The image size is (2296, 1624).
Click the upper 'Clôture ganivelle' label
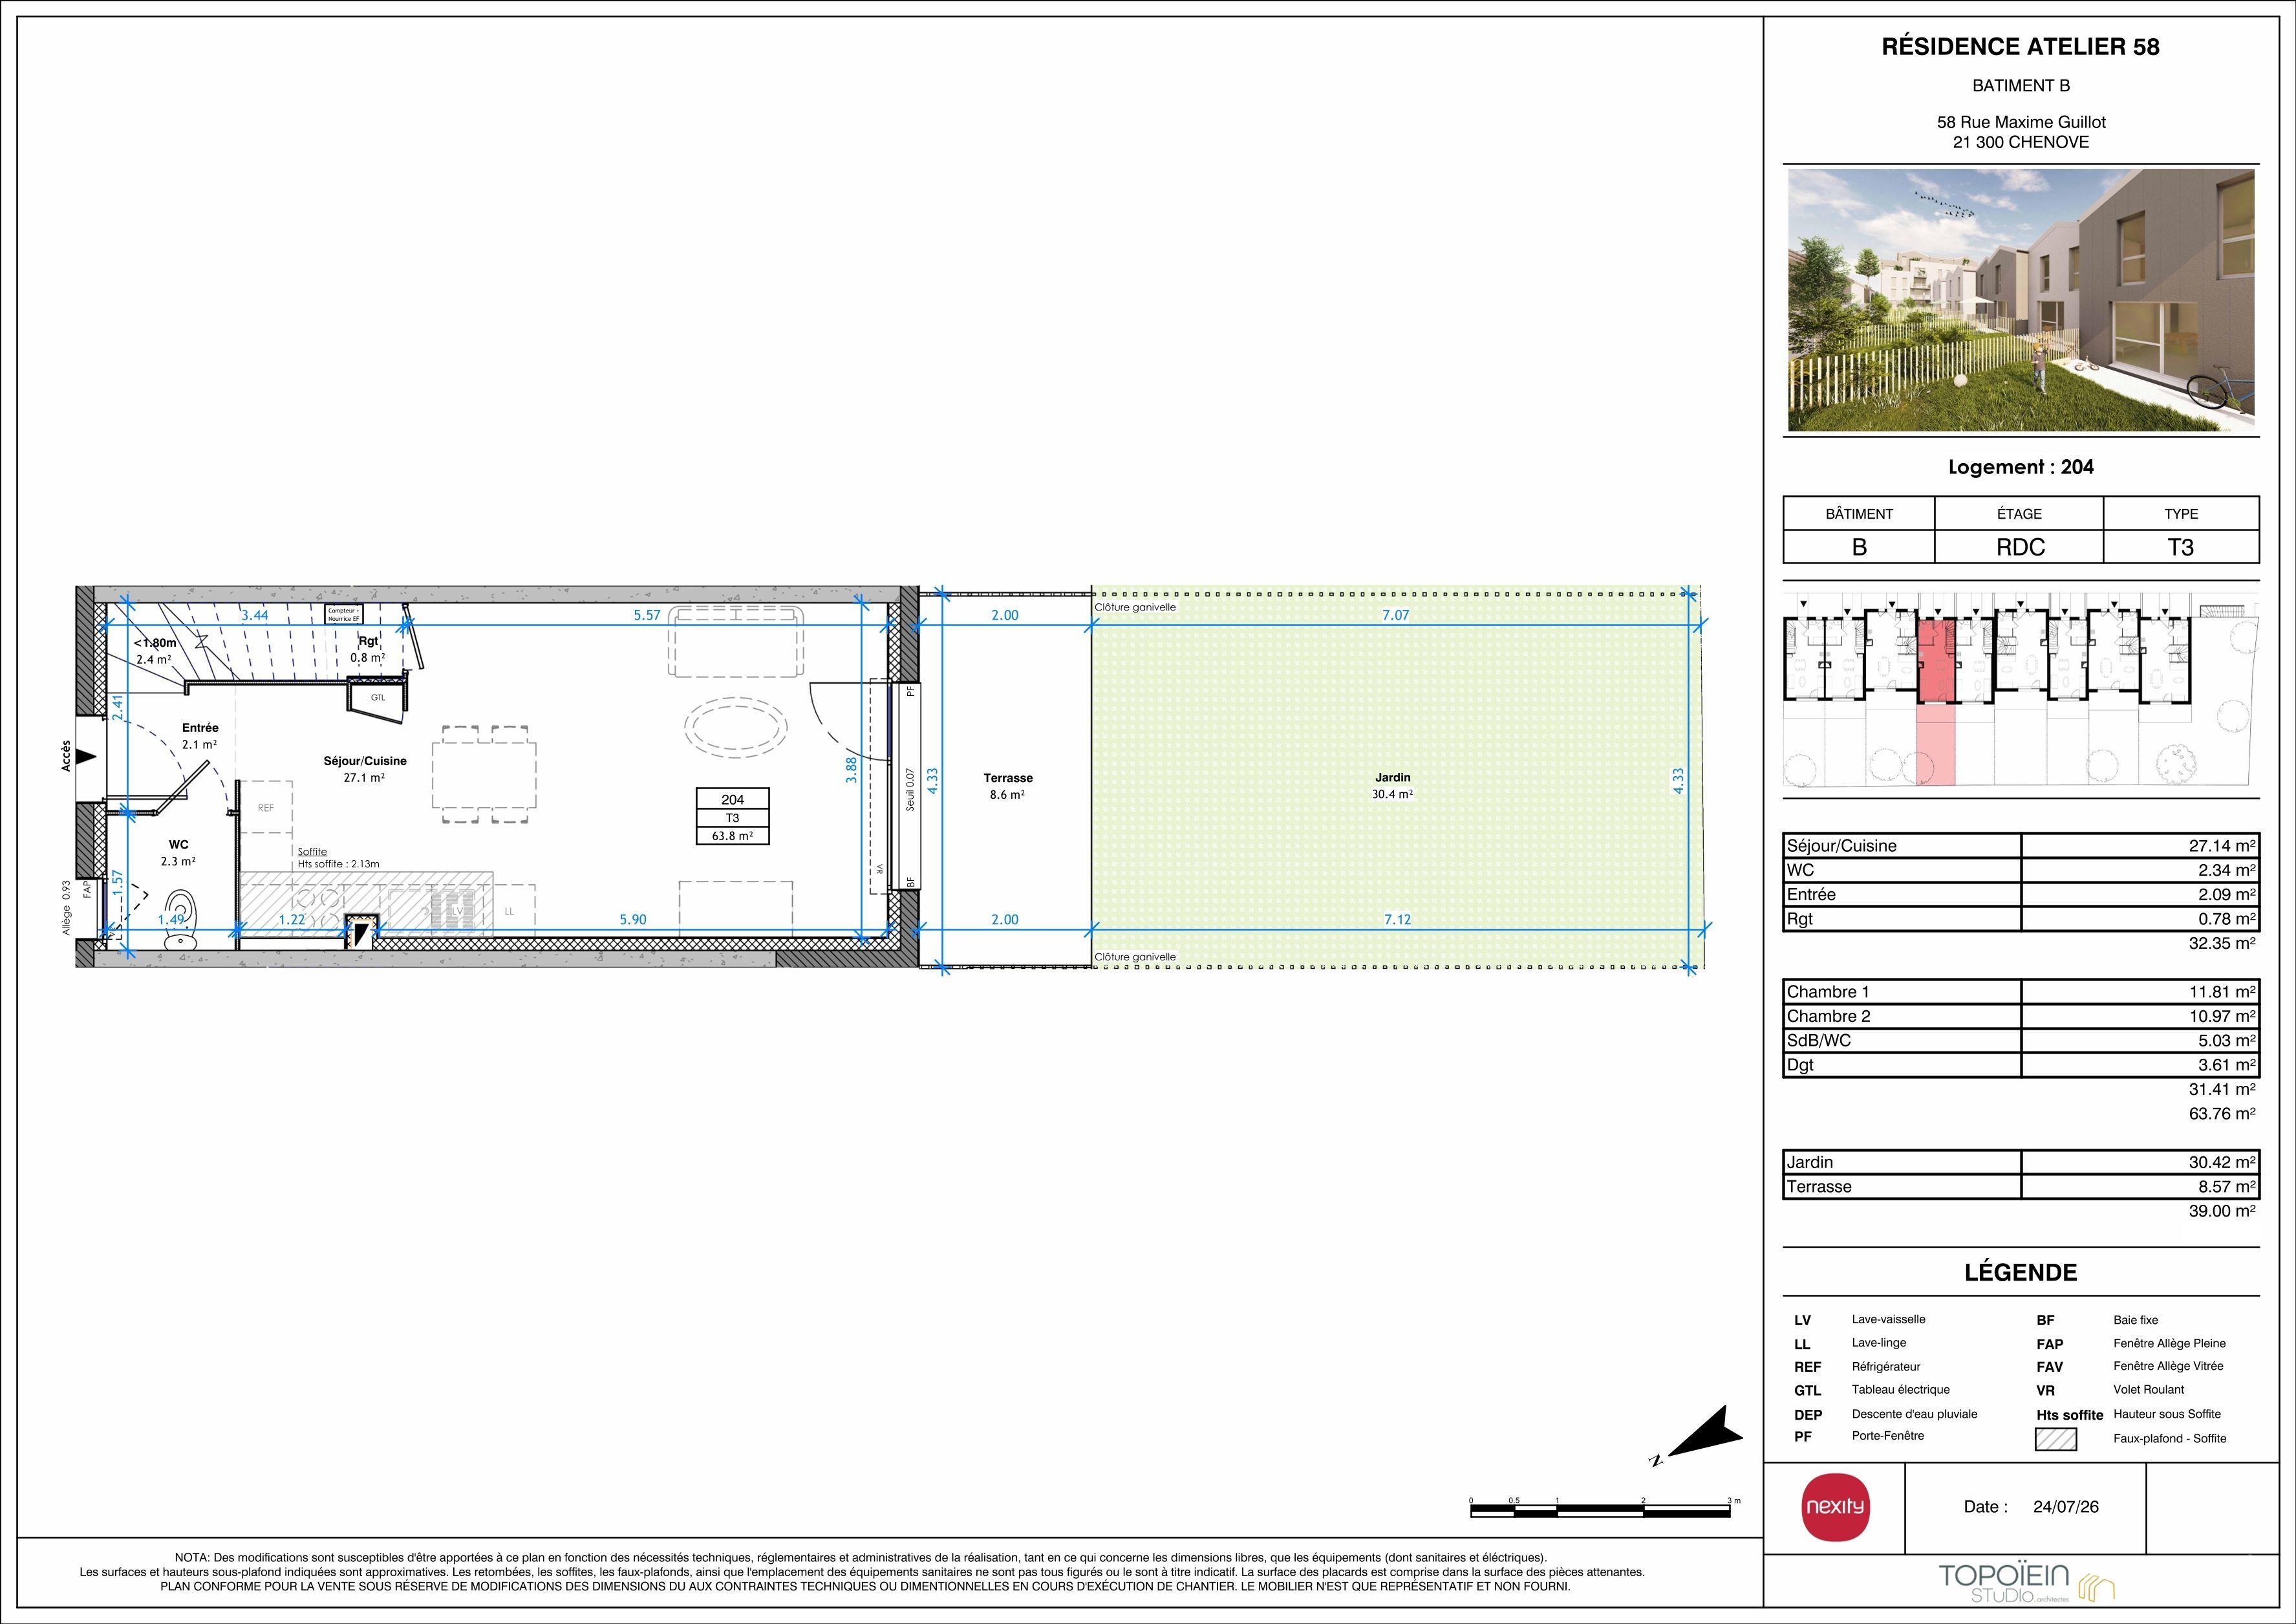1135,607
